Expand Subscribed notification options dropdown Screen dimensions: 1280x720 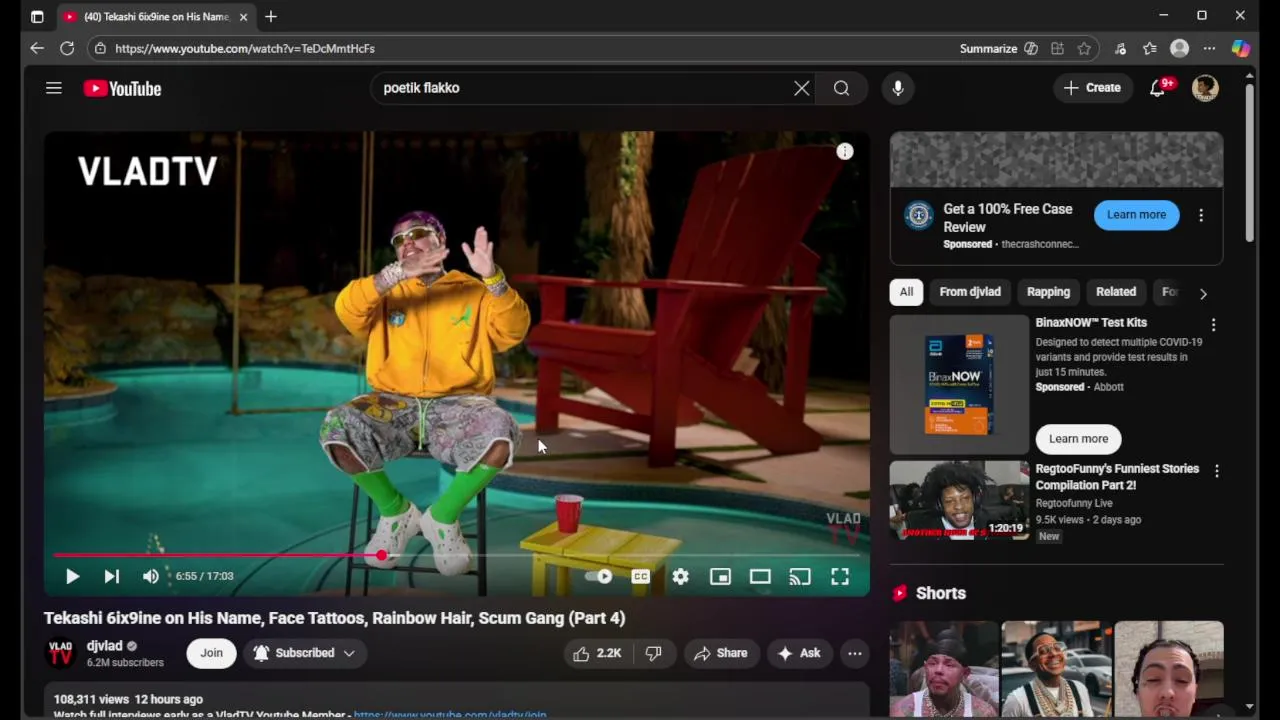tap(304, 653)
